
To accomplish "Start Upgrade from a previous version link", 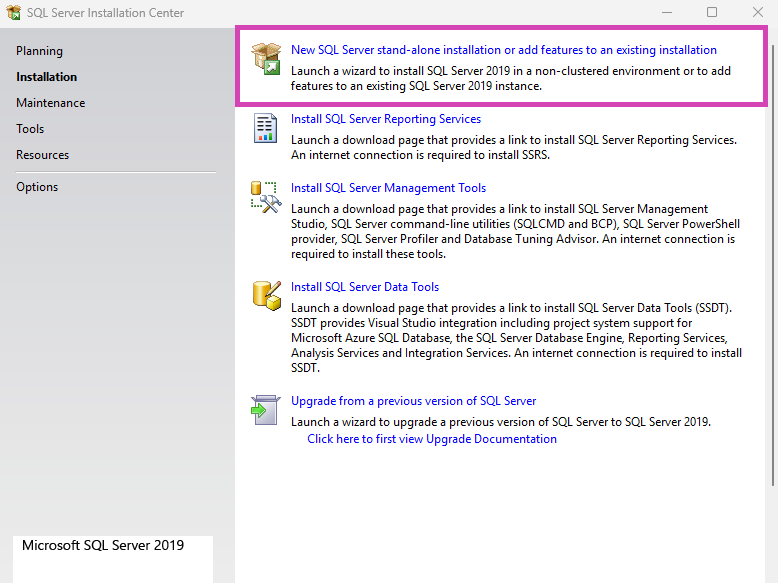I will (414, 401).
